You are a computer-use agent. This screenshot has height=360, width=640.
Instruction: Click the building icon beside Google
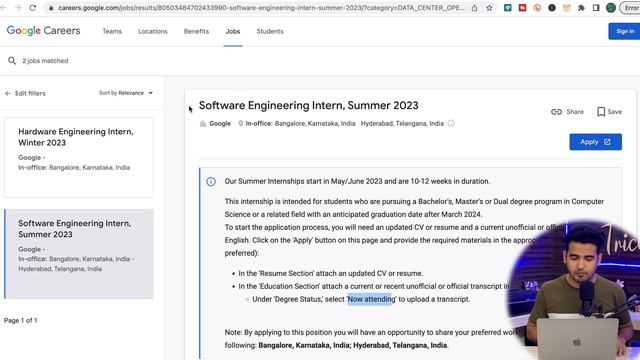point(203,124)
